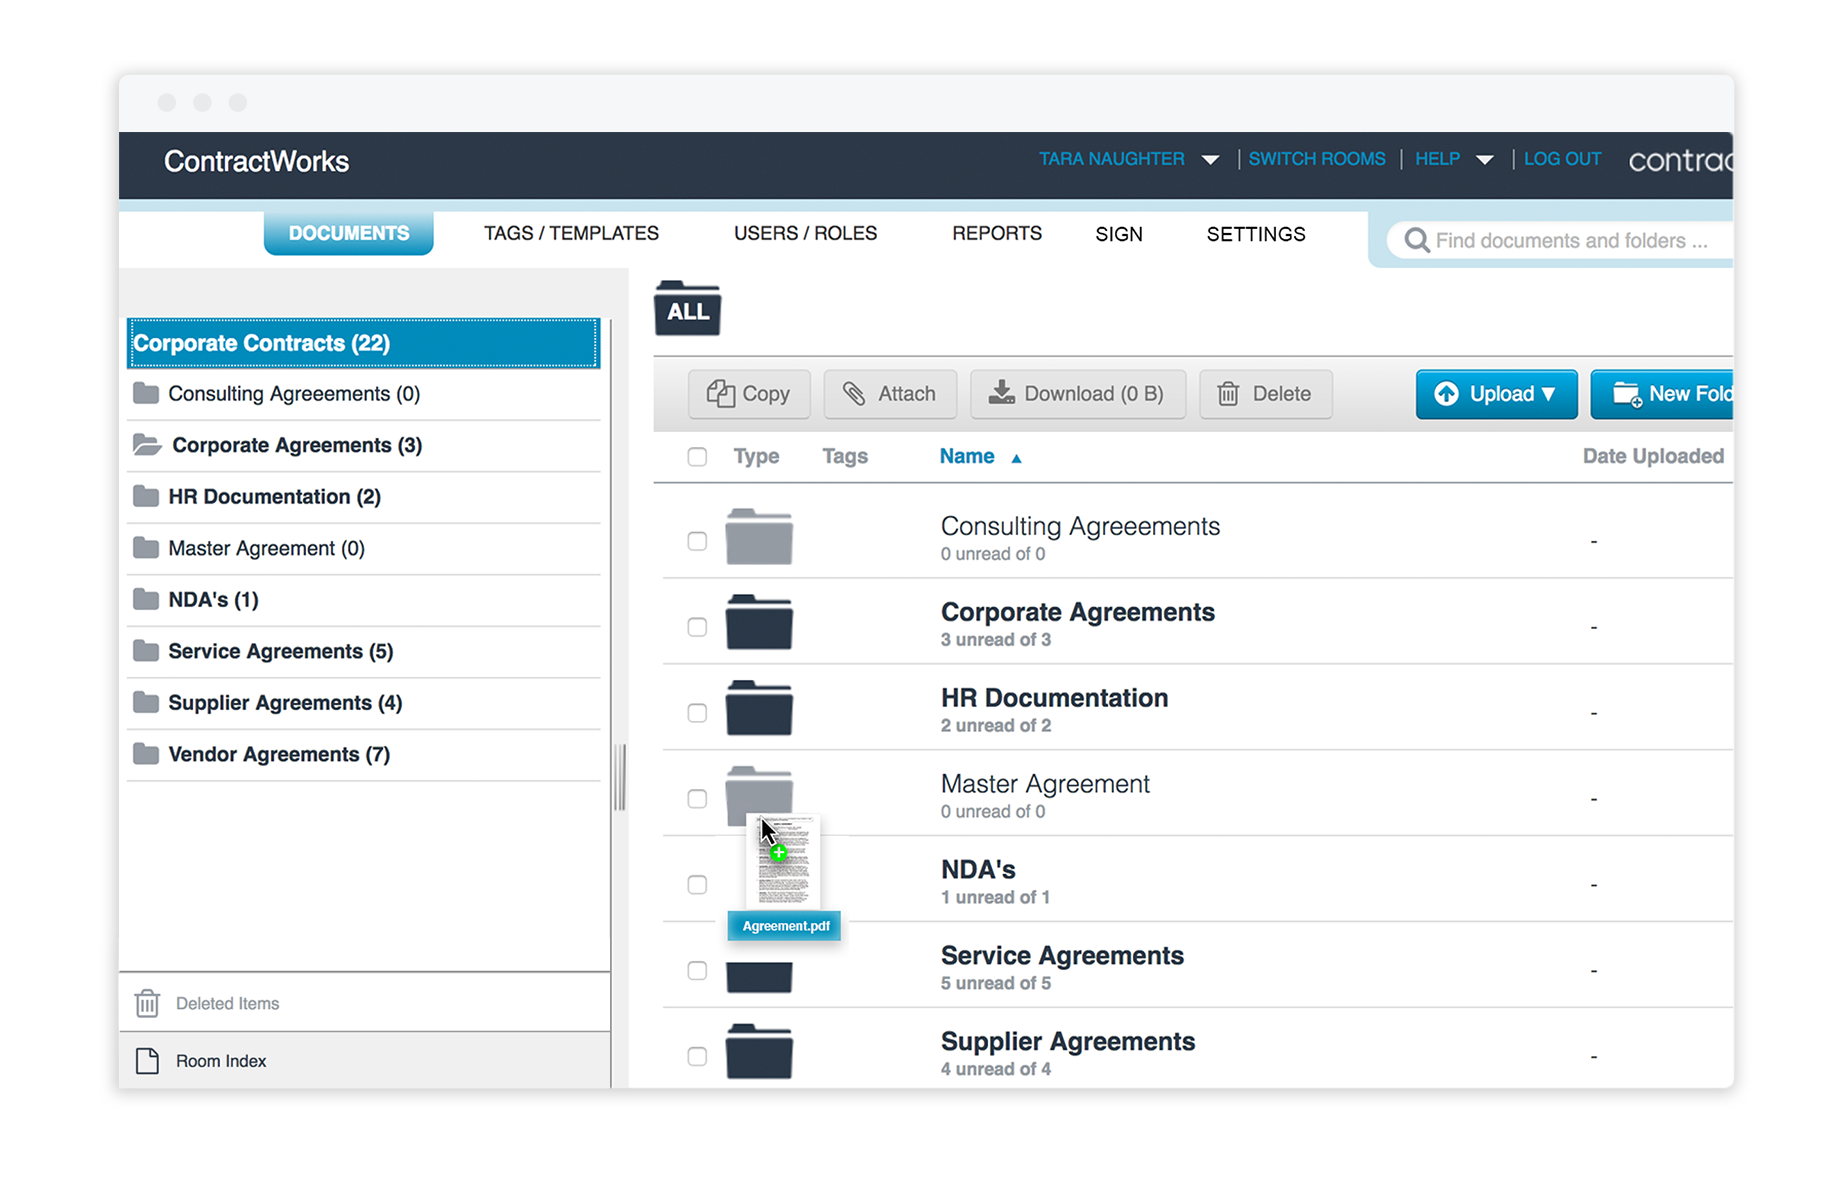Open the REPORTS tab
1842x1191 pixels.
coord(996,233)
